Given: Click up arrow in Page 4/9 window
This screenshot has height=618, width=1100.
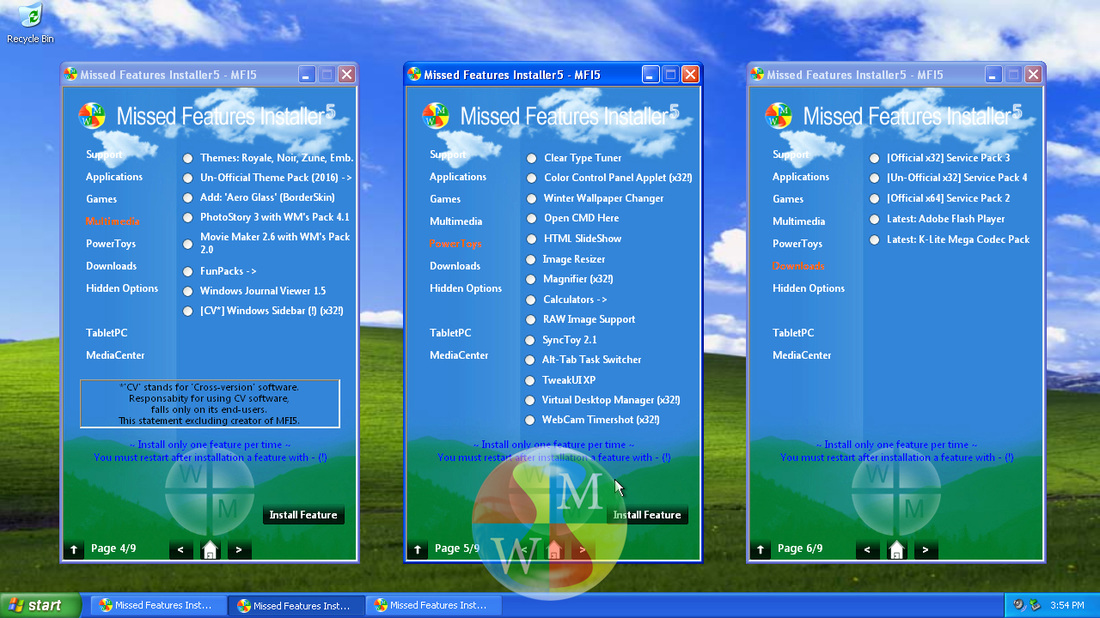Looking at the screenshot, I should click(74, 549).
